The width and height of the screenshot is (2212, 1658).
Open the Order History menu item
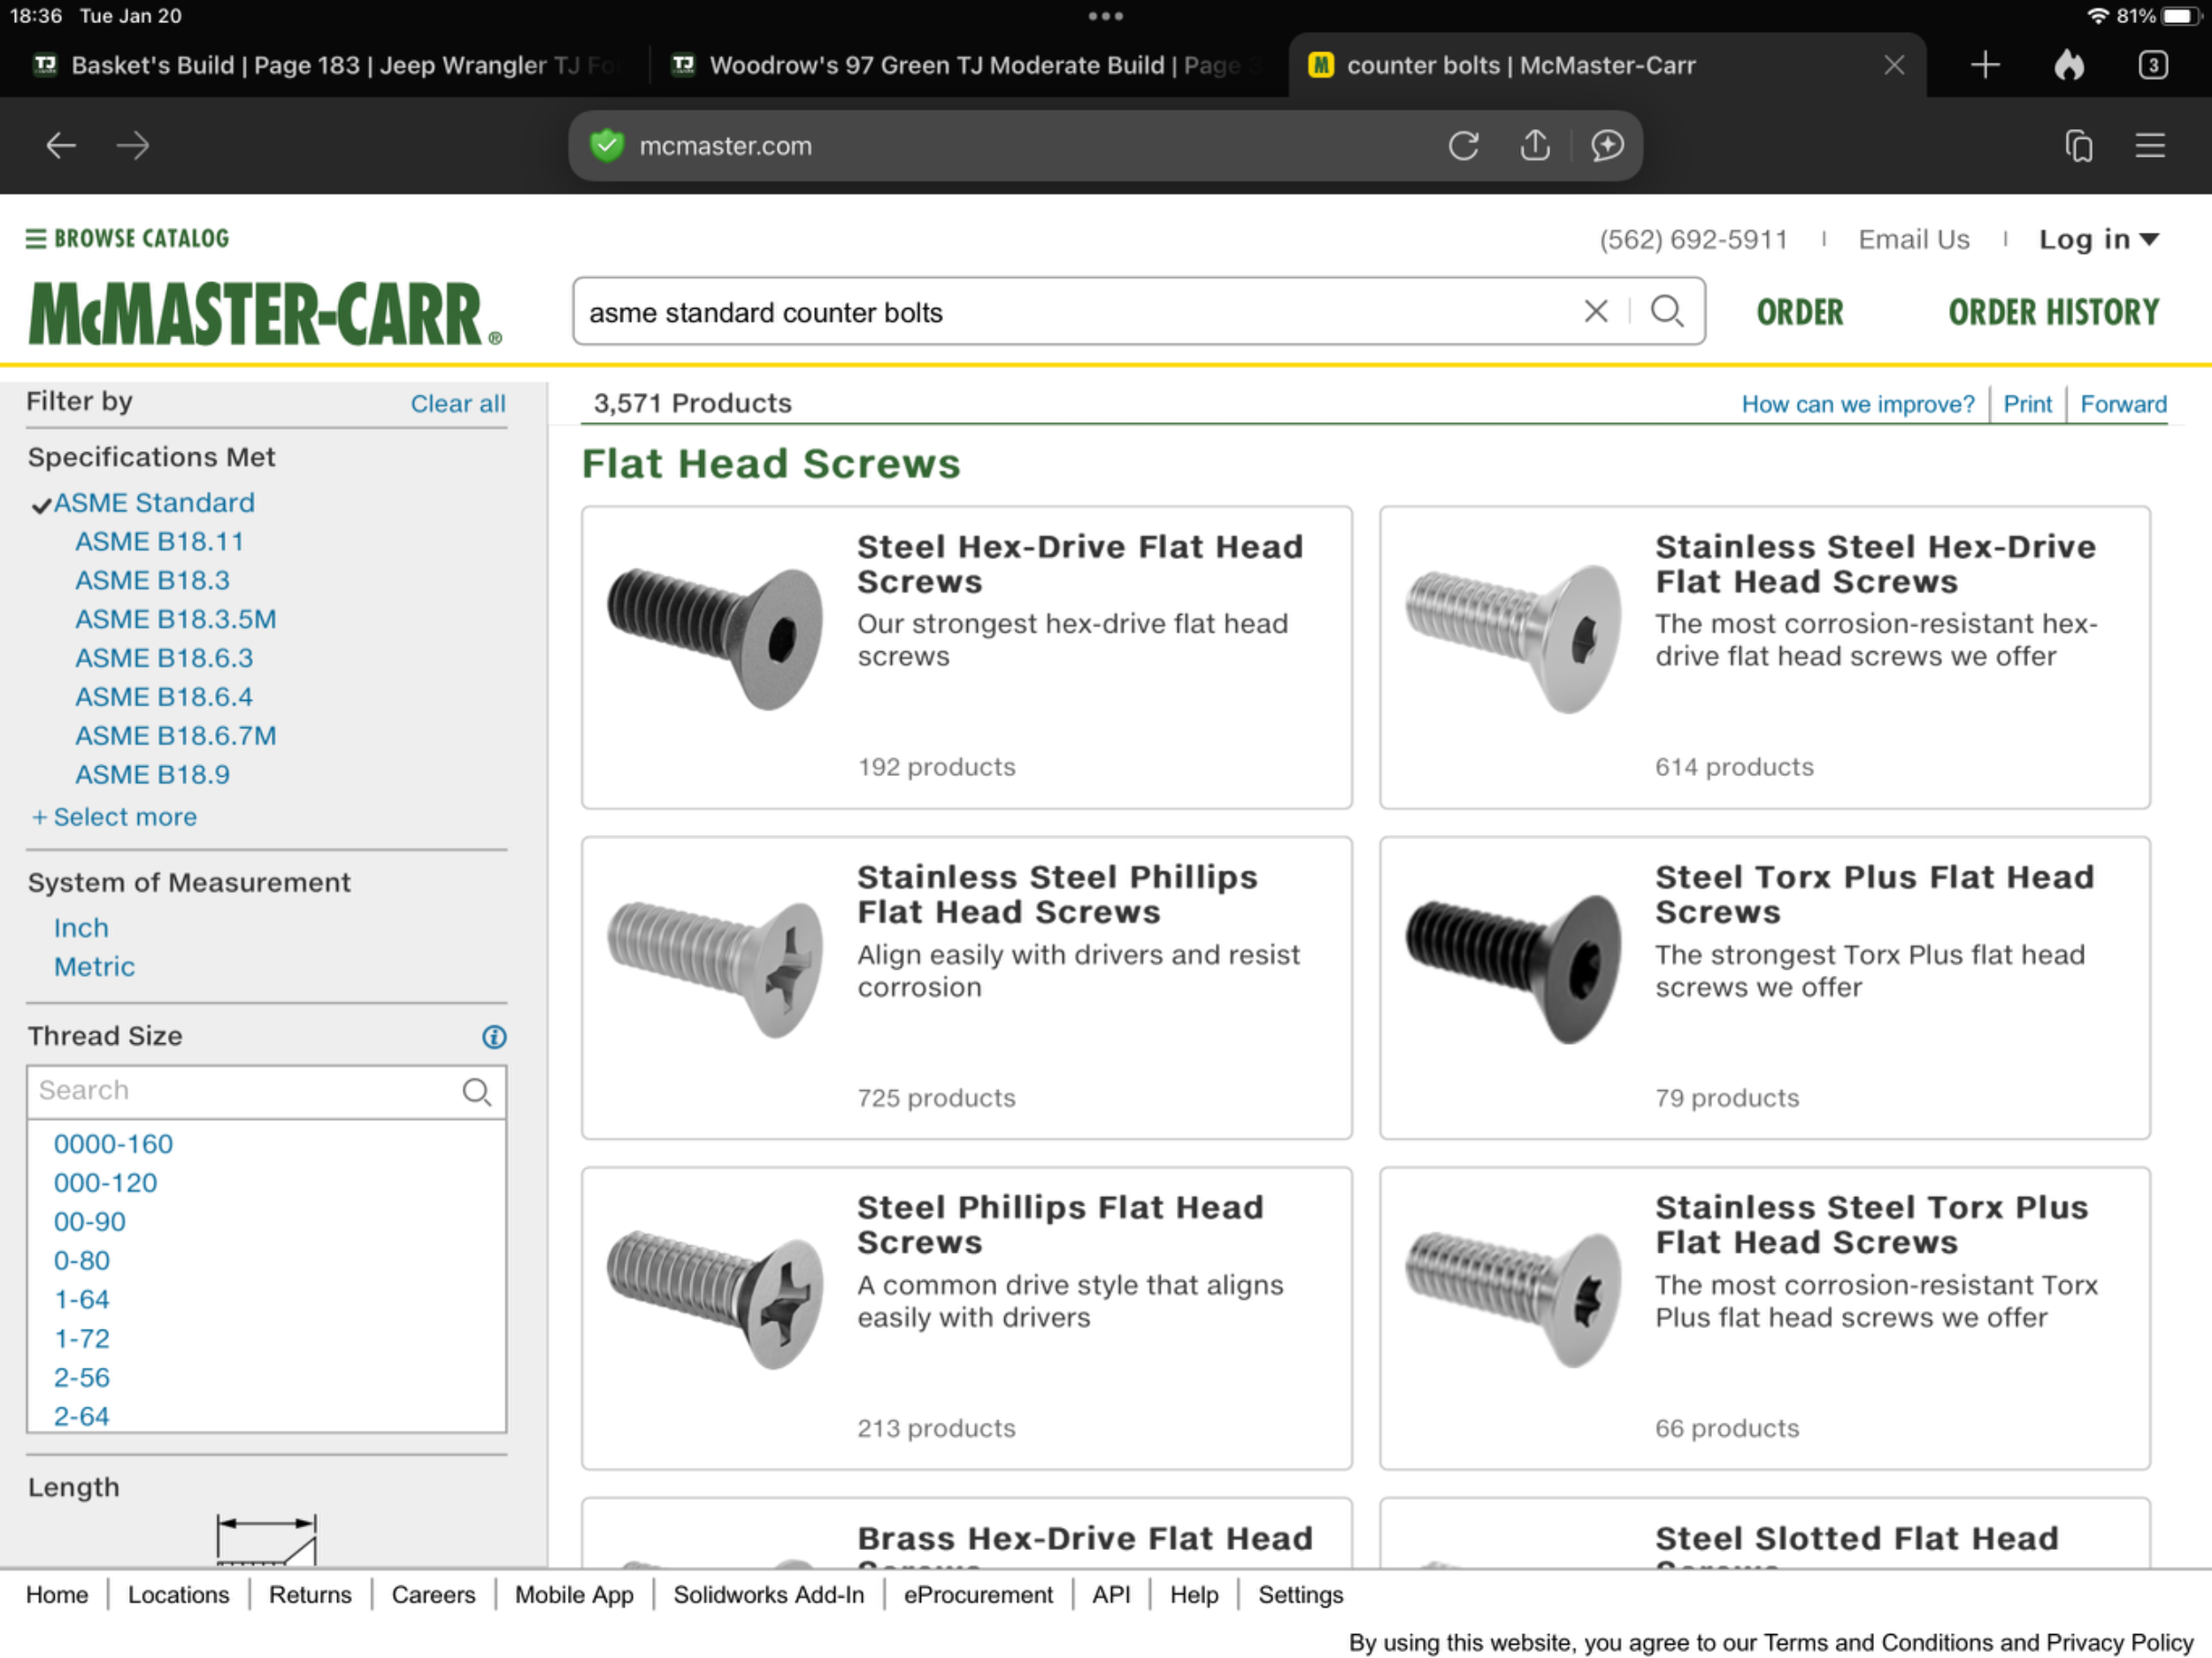tap(2053, 312)
